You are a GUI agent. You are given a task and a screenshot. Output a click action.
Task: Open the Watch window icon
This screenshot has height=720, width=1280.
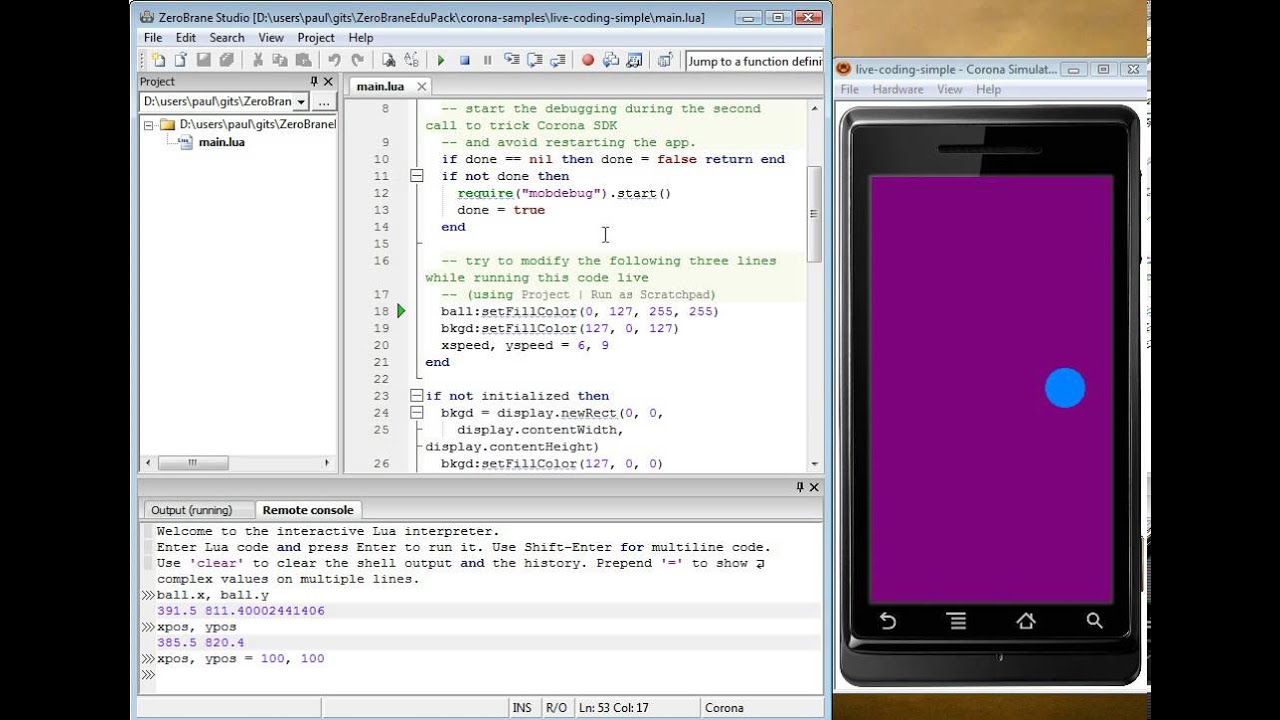click(633, 60)
